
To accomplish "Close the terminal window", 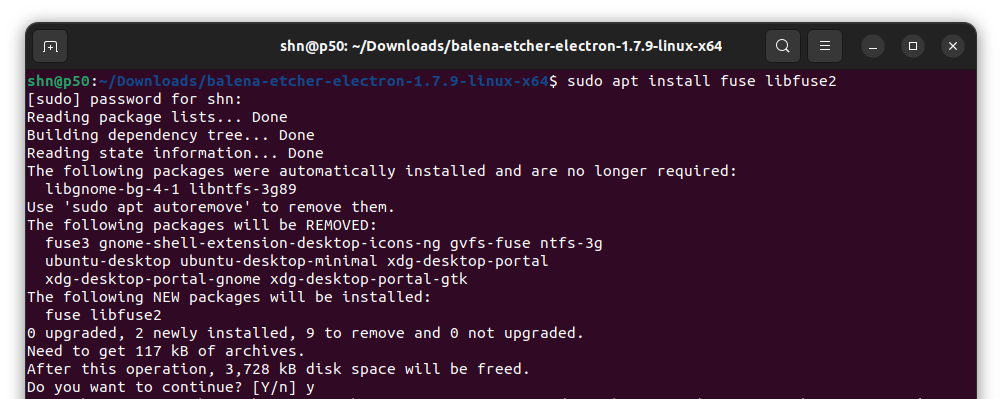I will [x=953, y=46].
